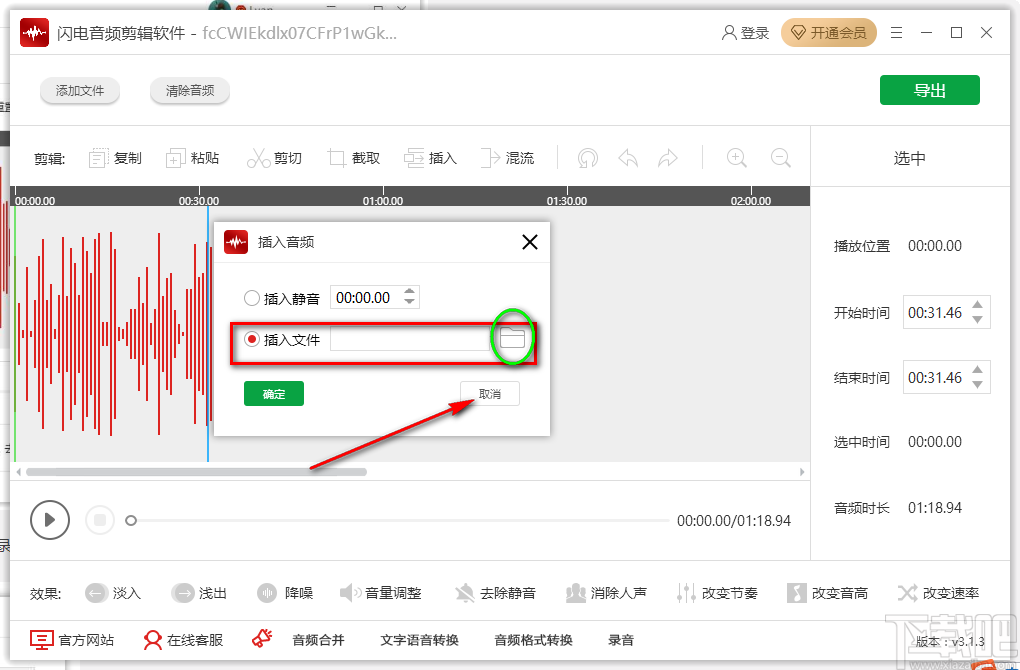Apply the 淡入 fade-in effect
Image resolution: width=1020 pixels, height=670 pixels.
(113, 592)
